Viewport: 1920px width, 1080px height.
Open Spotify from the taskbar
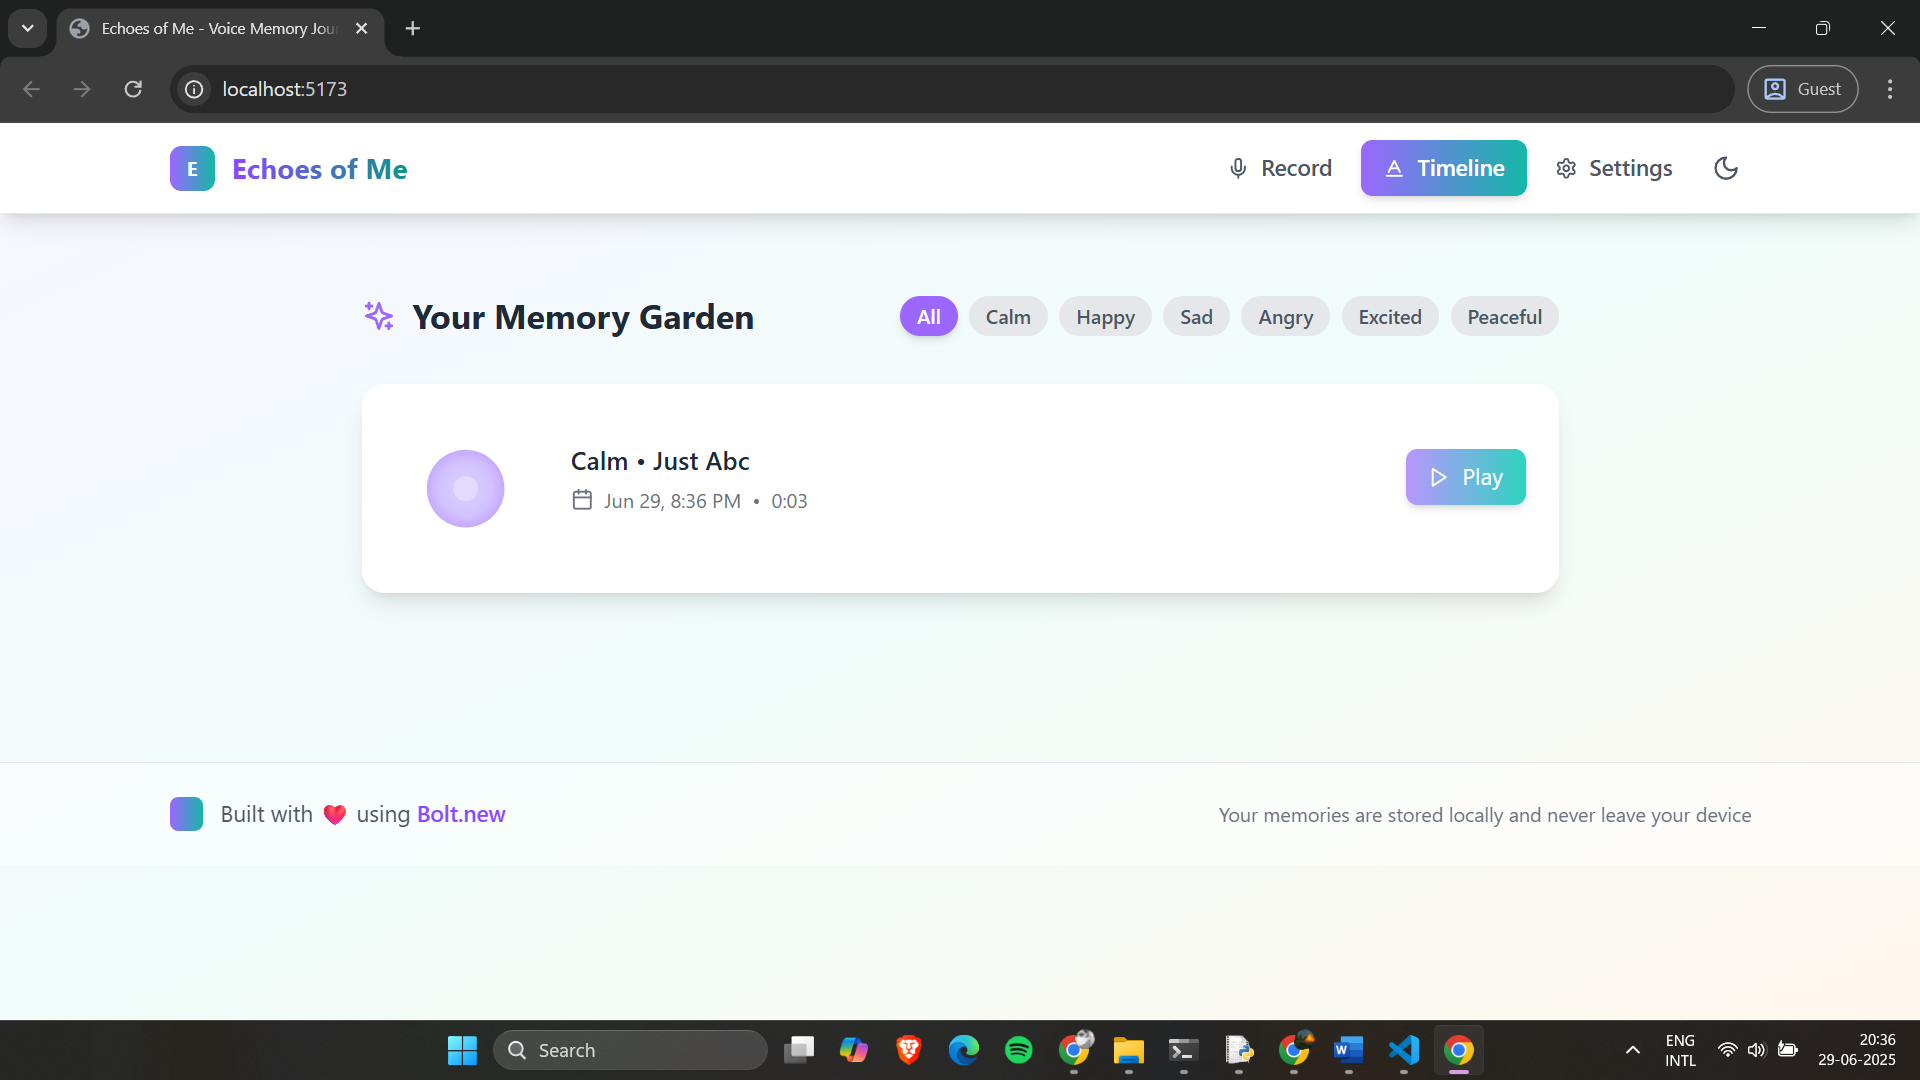click(1018, 1050)
